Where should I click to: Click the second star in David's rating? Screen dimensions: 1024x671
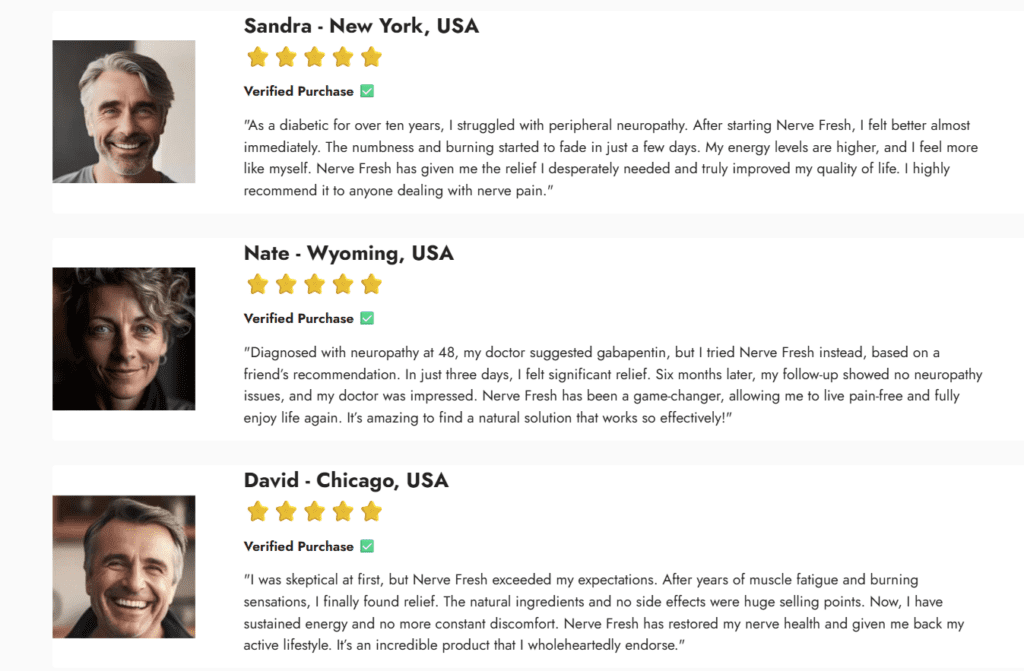tap(286, 512)
